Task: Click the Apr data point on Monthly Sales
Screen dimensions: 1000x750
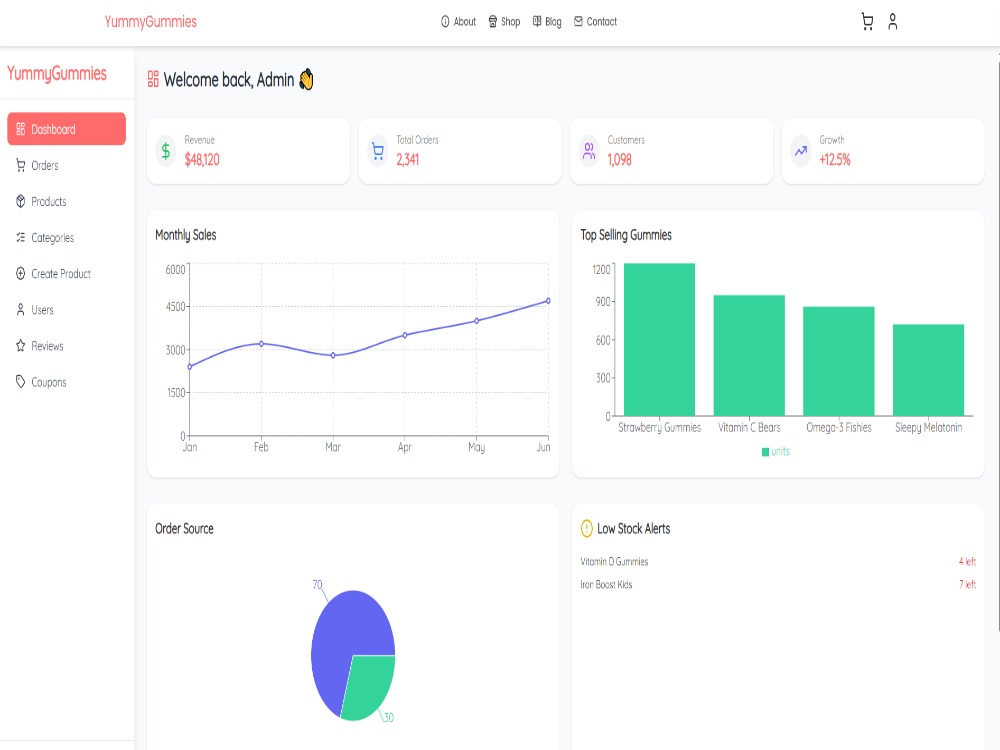Action: (x=404, y=335)
